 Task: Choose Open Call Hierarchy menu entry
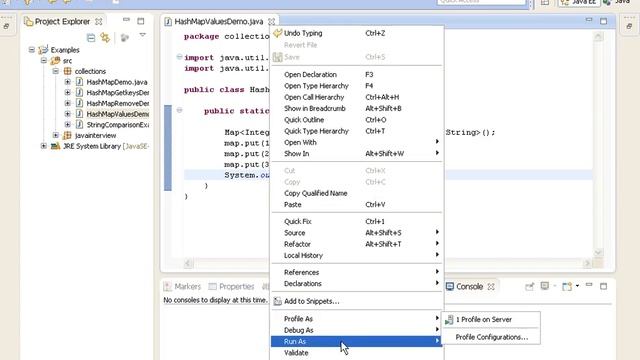pyautogui.click(x=357, y=97)
